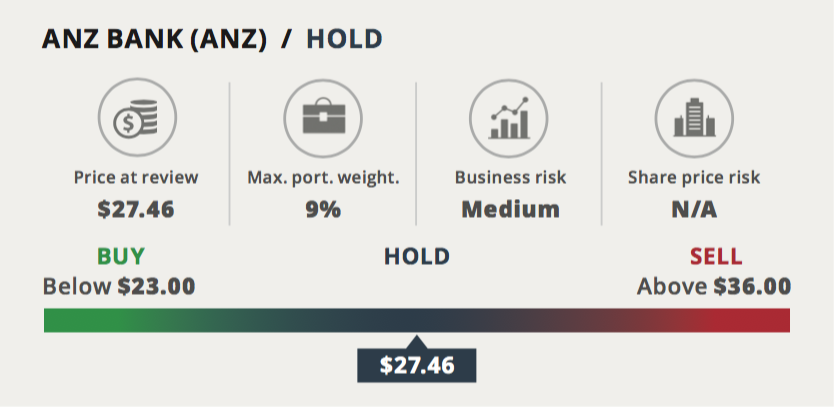
Task: Click Below $23.00 buy threshold text
Action: [x=119, y=287]
